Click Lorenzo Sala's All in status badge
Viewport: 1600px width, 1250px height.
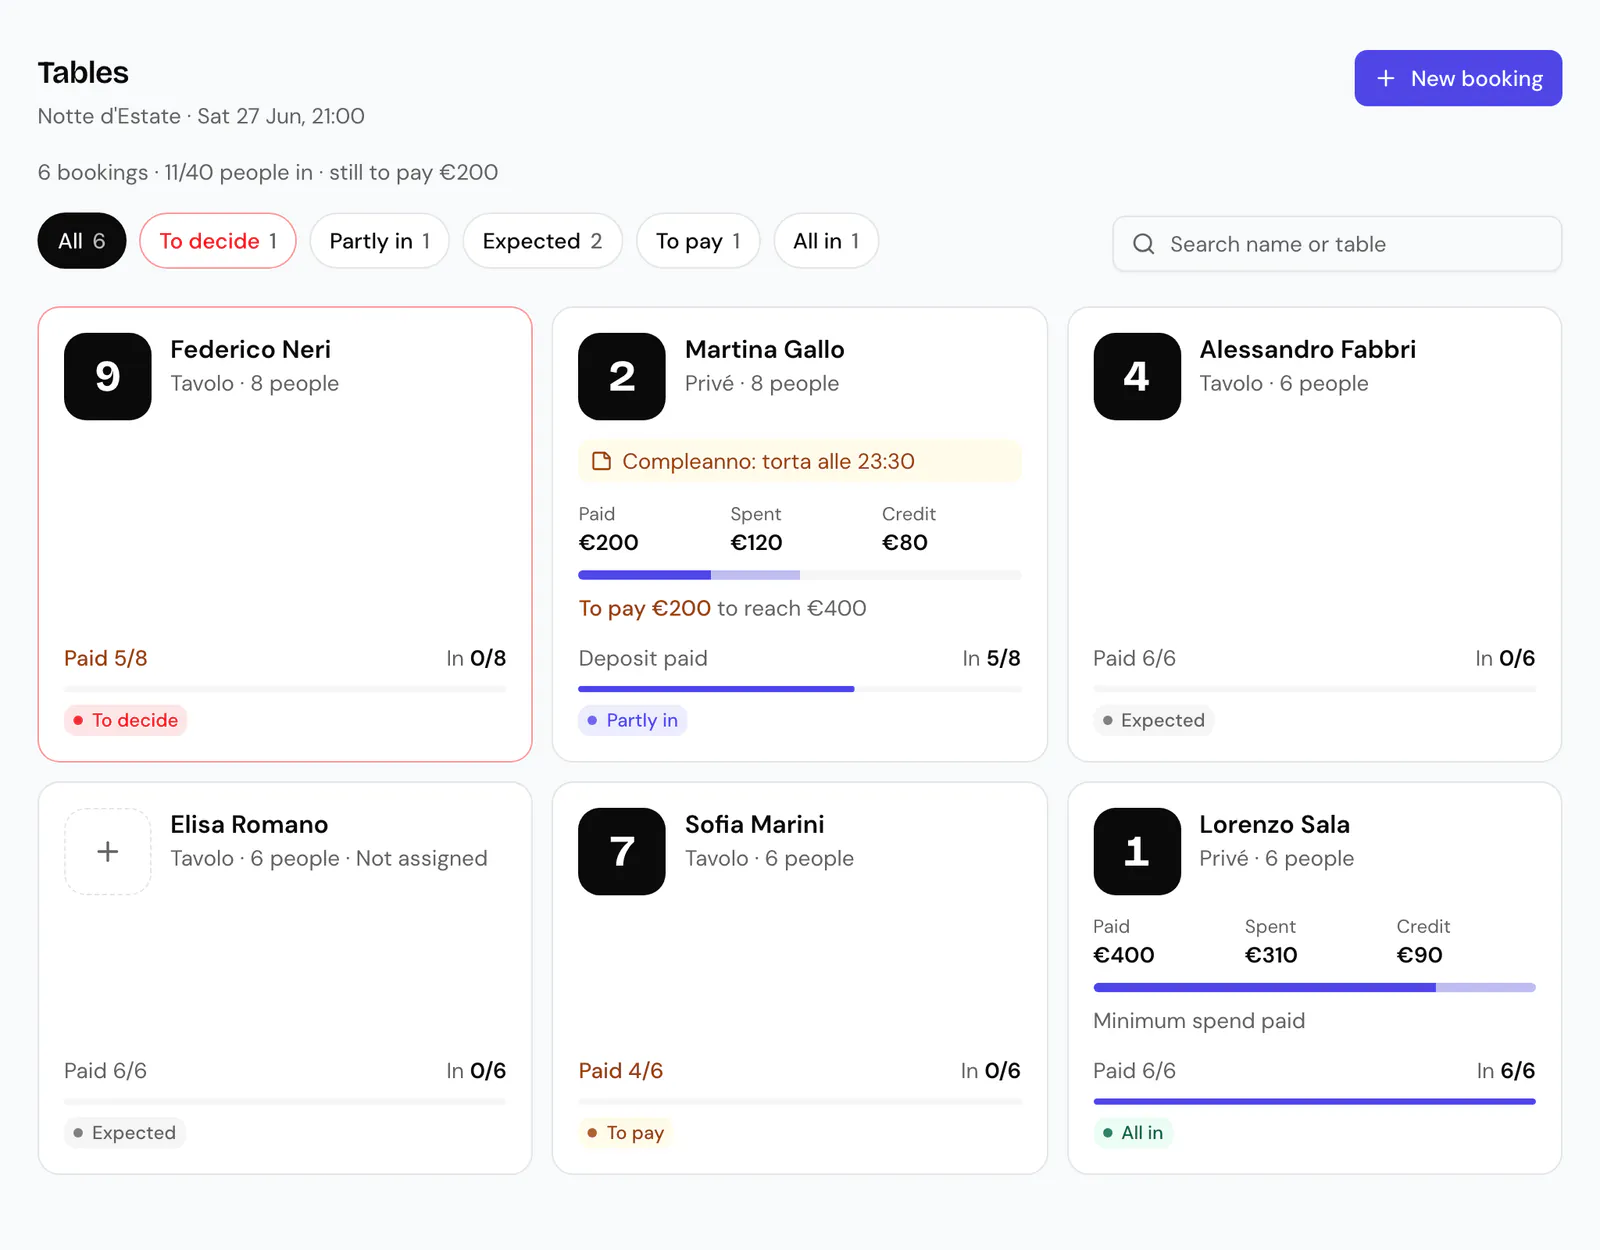[1132, 1133]
